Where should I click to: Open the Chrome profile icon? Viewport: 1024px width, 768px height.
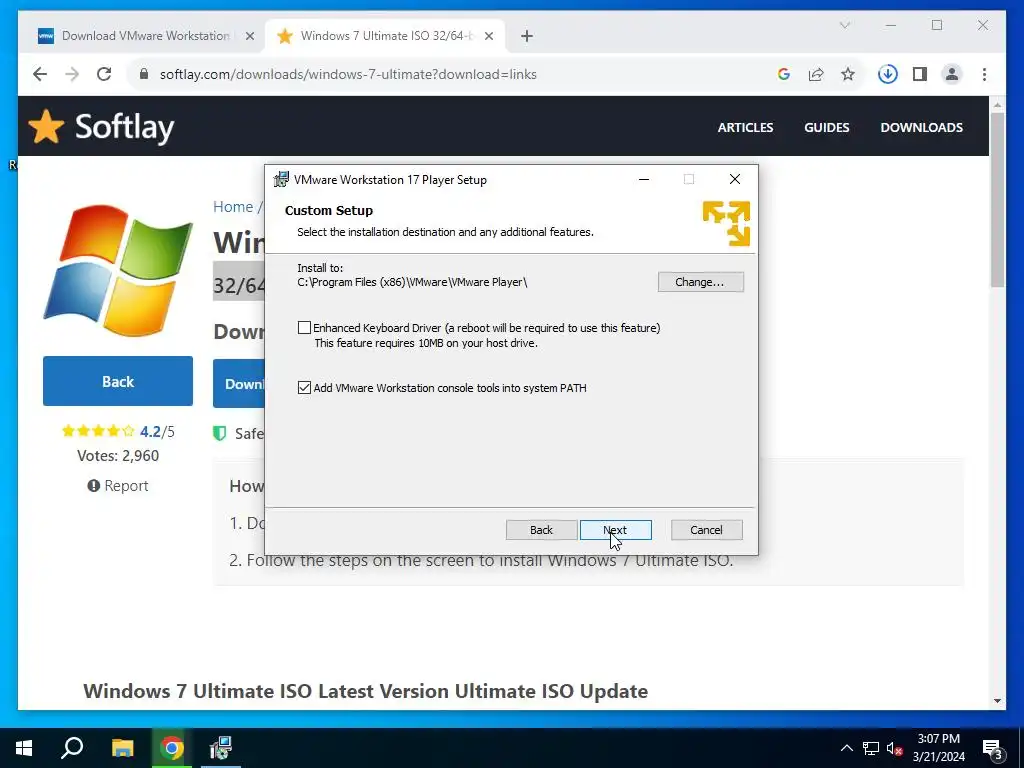coord(952,74)
